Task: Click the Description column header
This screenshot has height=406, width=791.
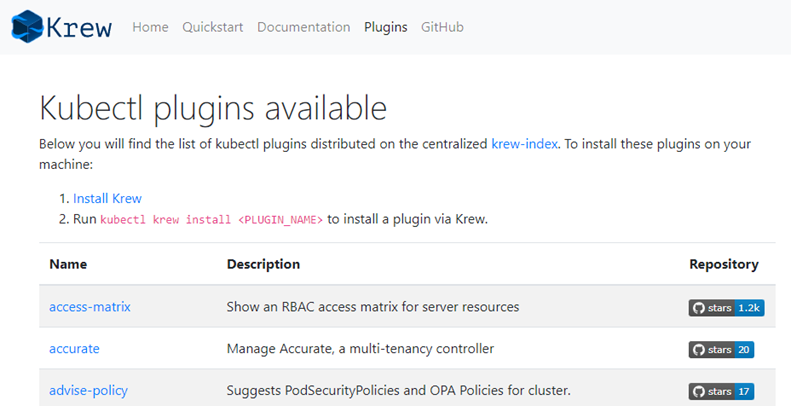Action: 263,264
